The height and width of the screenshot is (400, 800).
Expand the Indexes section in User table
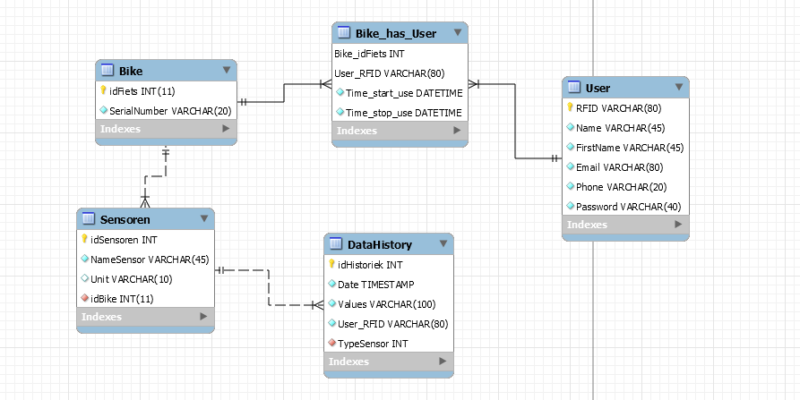(x=678, y=225)
